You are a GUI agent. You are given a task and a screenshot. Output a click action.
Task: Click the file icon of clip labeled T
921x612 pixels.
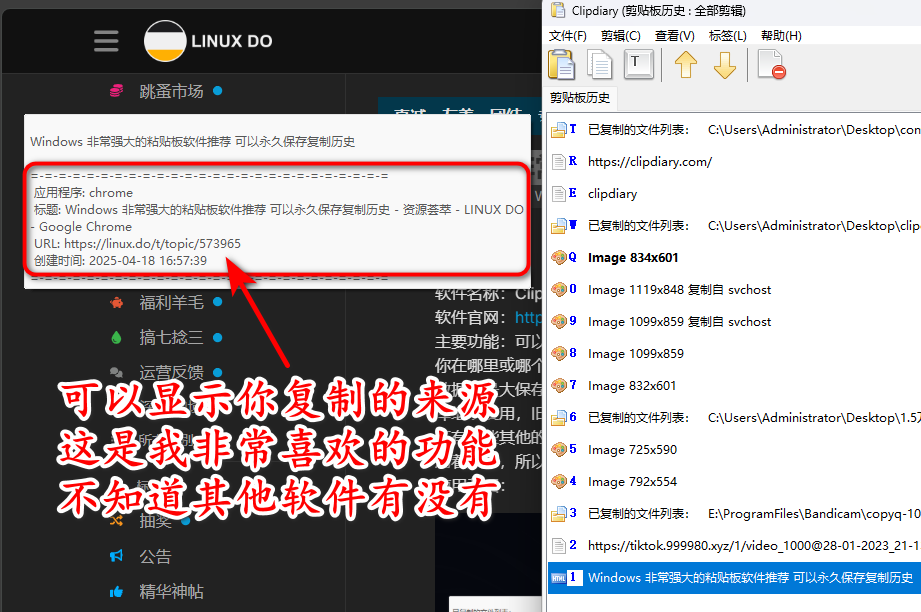pyautogui.click(x=559, y=130)
